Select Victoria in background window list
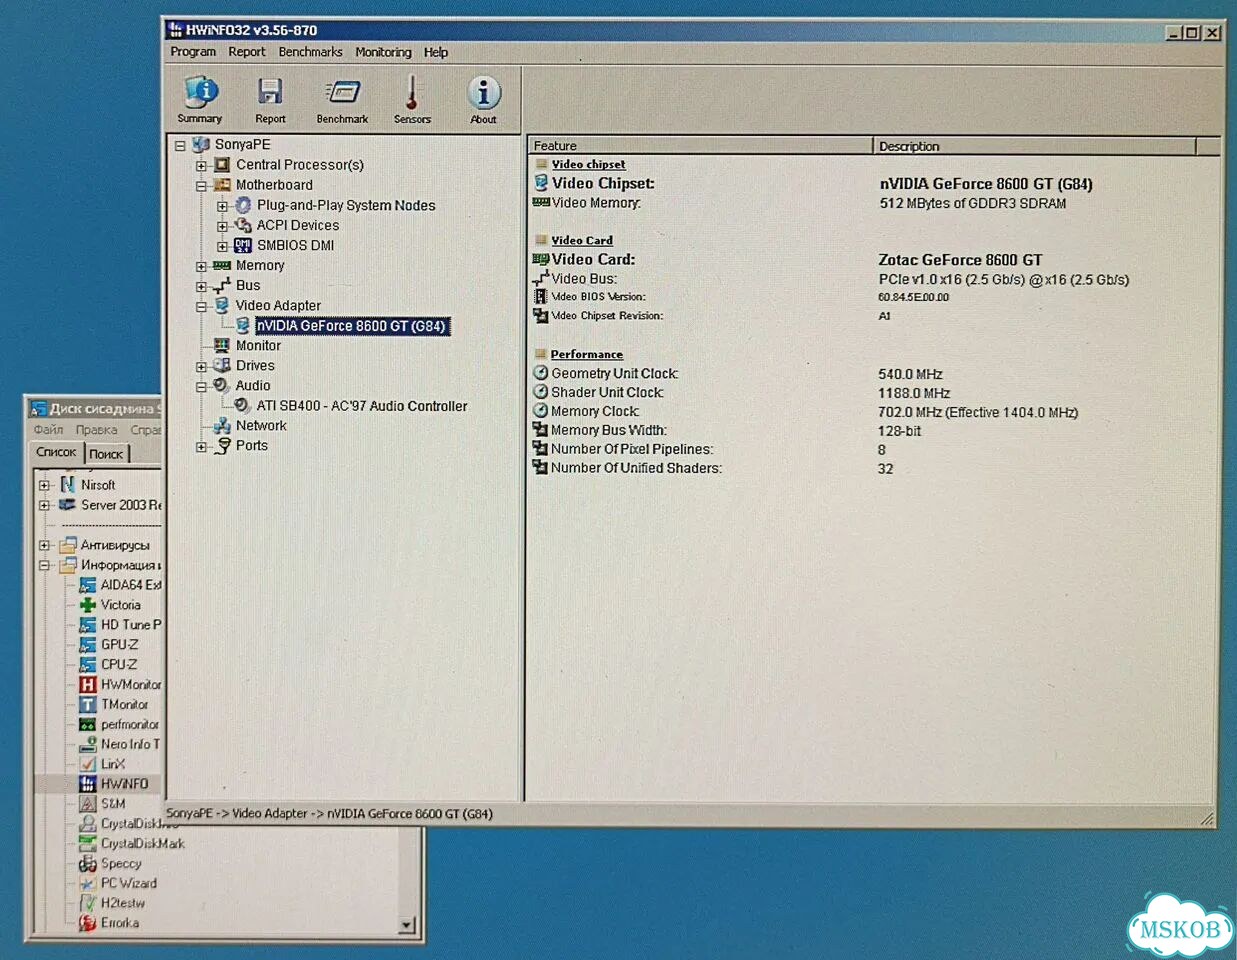 120,605
